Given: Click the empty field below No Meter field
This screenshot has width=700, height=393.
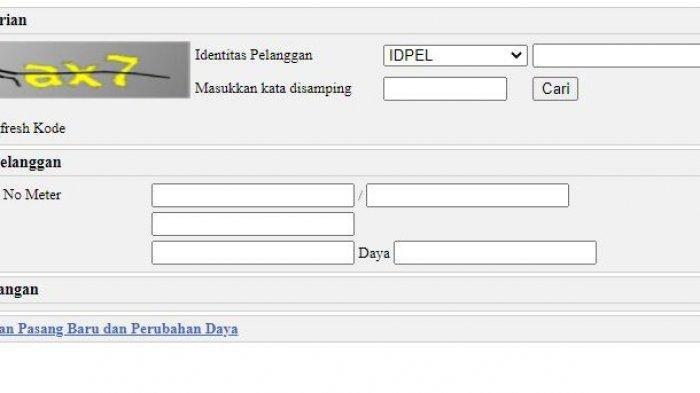Looking at the screenshot, I should (x=253, y=224).
